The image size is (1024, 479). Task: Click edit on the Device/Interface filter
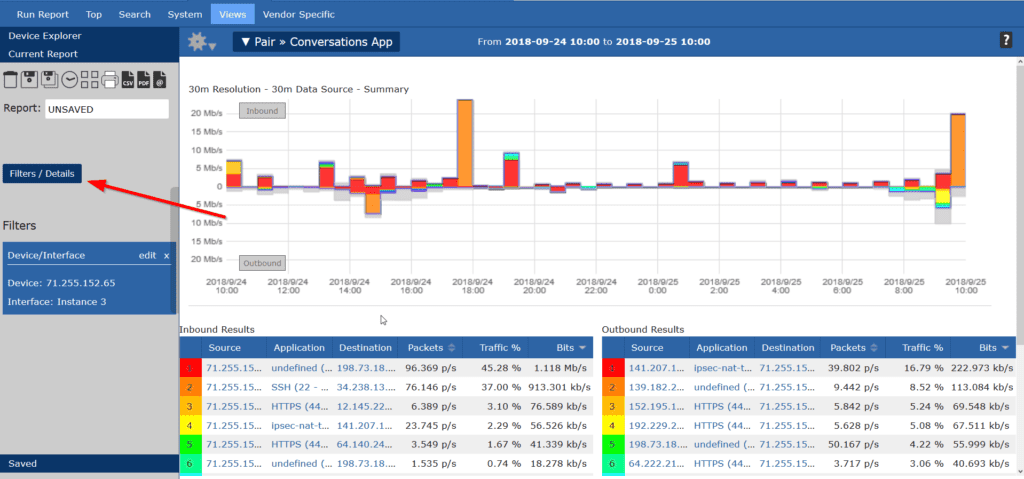(147, 256)
